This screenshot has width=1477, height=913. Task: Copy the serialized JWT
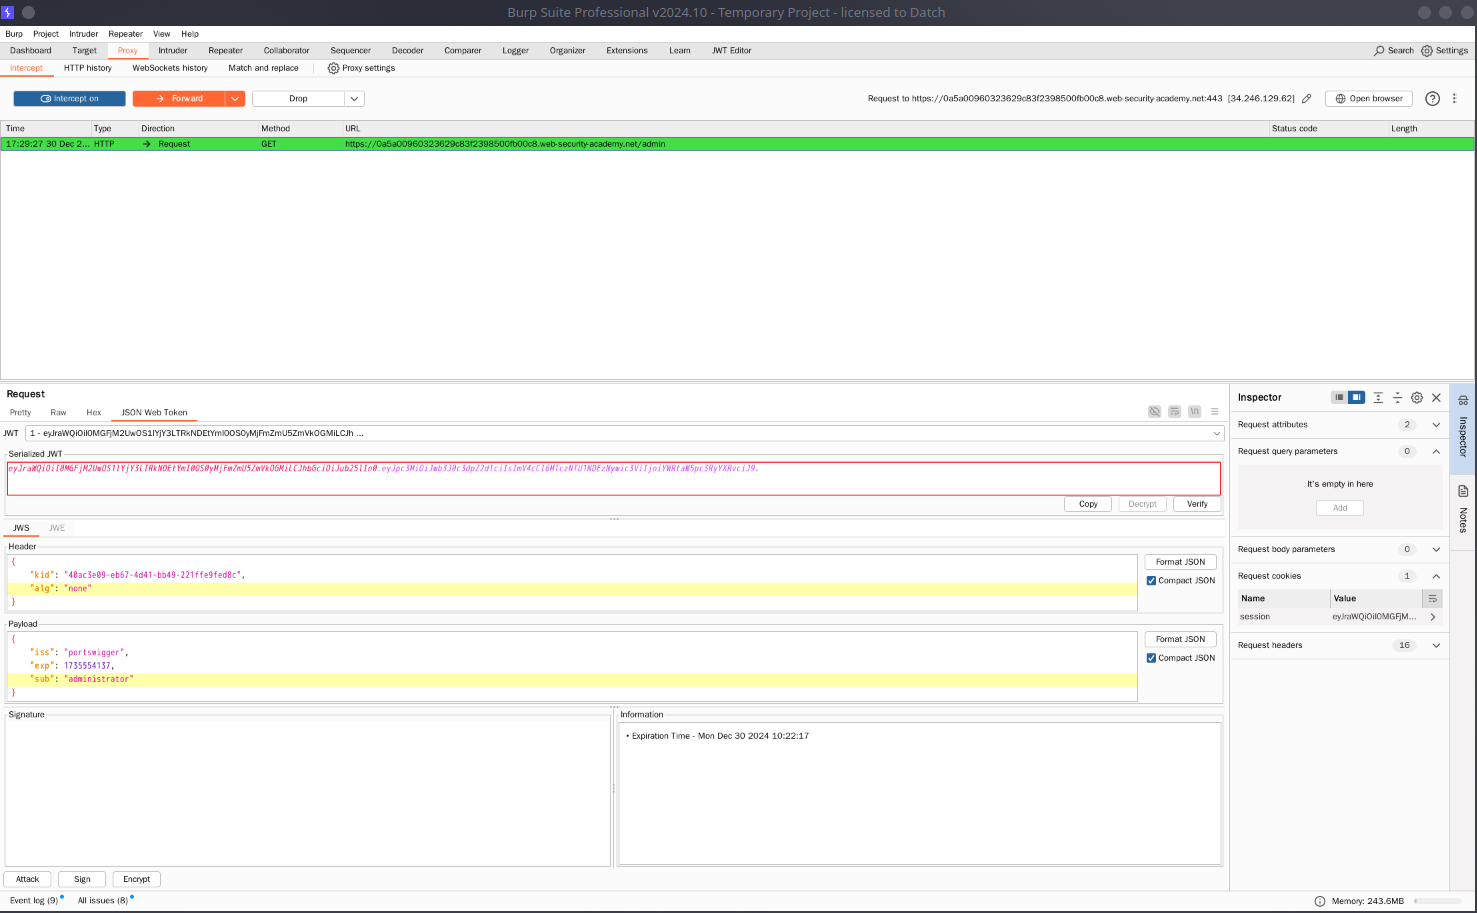point(1088,504)
